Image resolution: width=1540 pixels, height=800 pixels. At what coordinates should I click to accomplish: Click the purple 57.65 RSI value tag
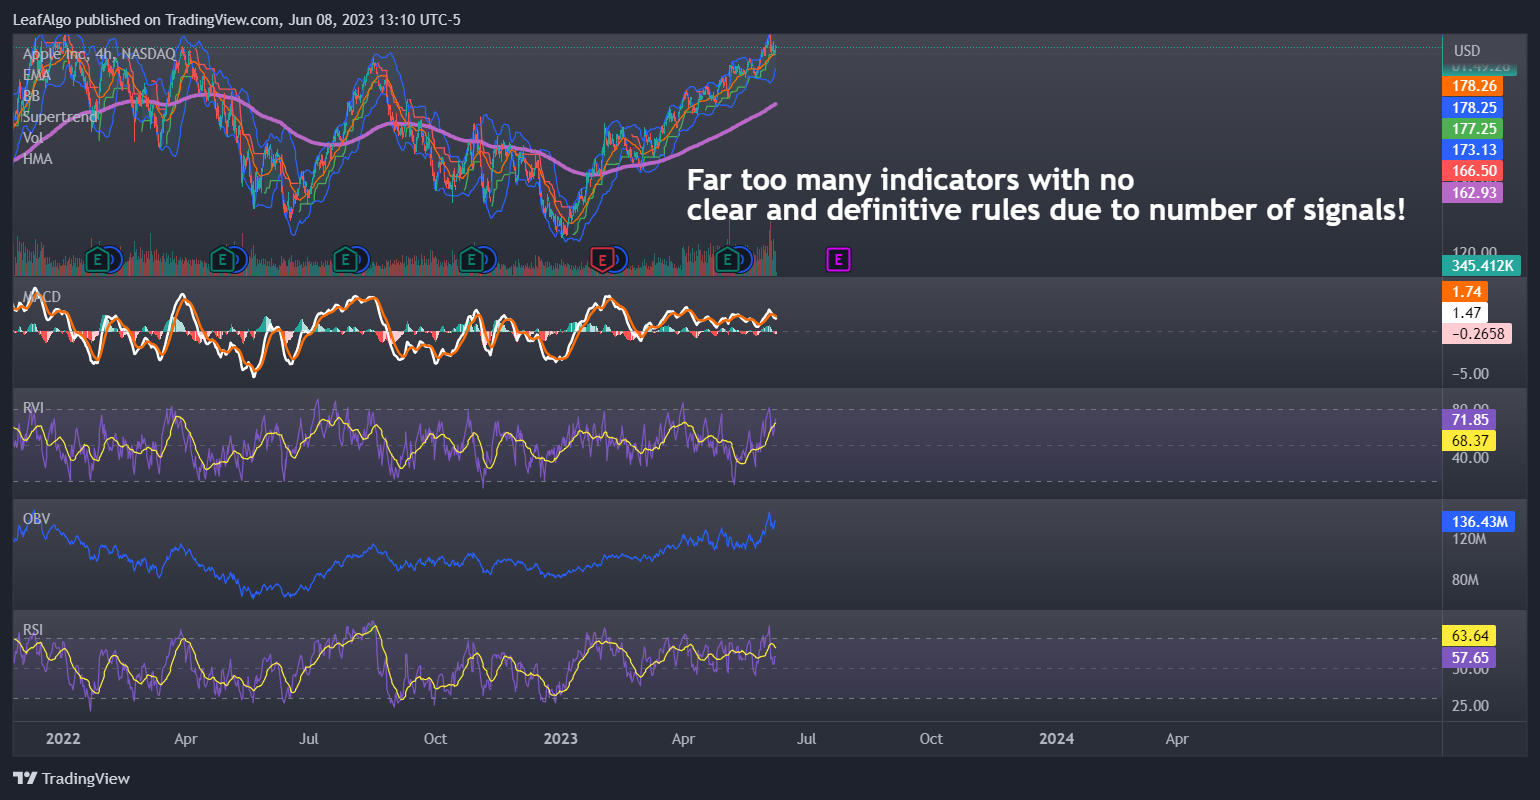click(x=1469, y=657)
